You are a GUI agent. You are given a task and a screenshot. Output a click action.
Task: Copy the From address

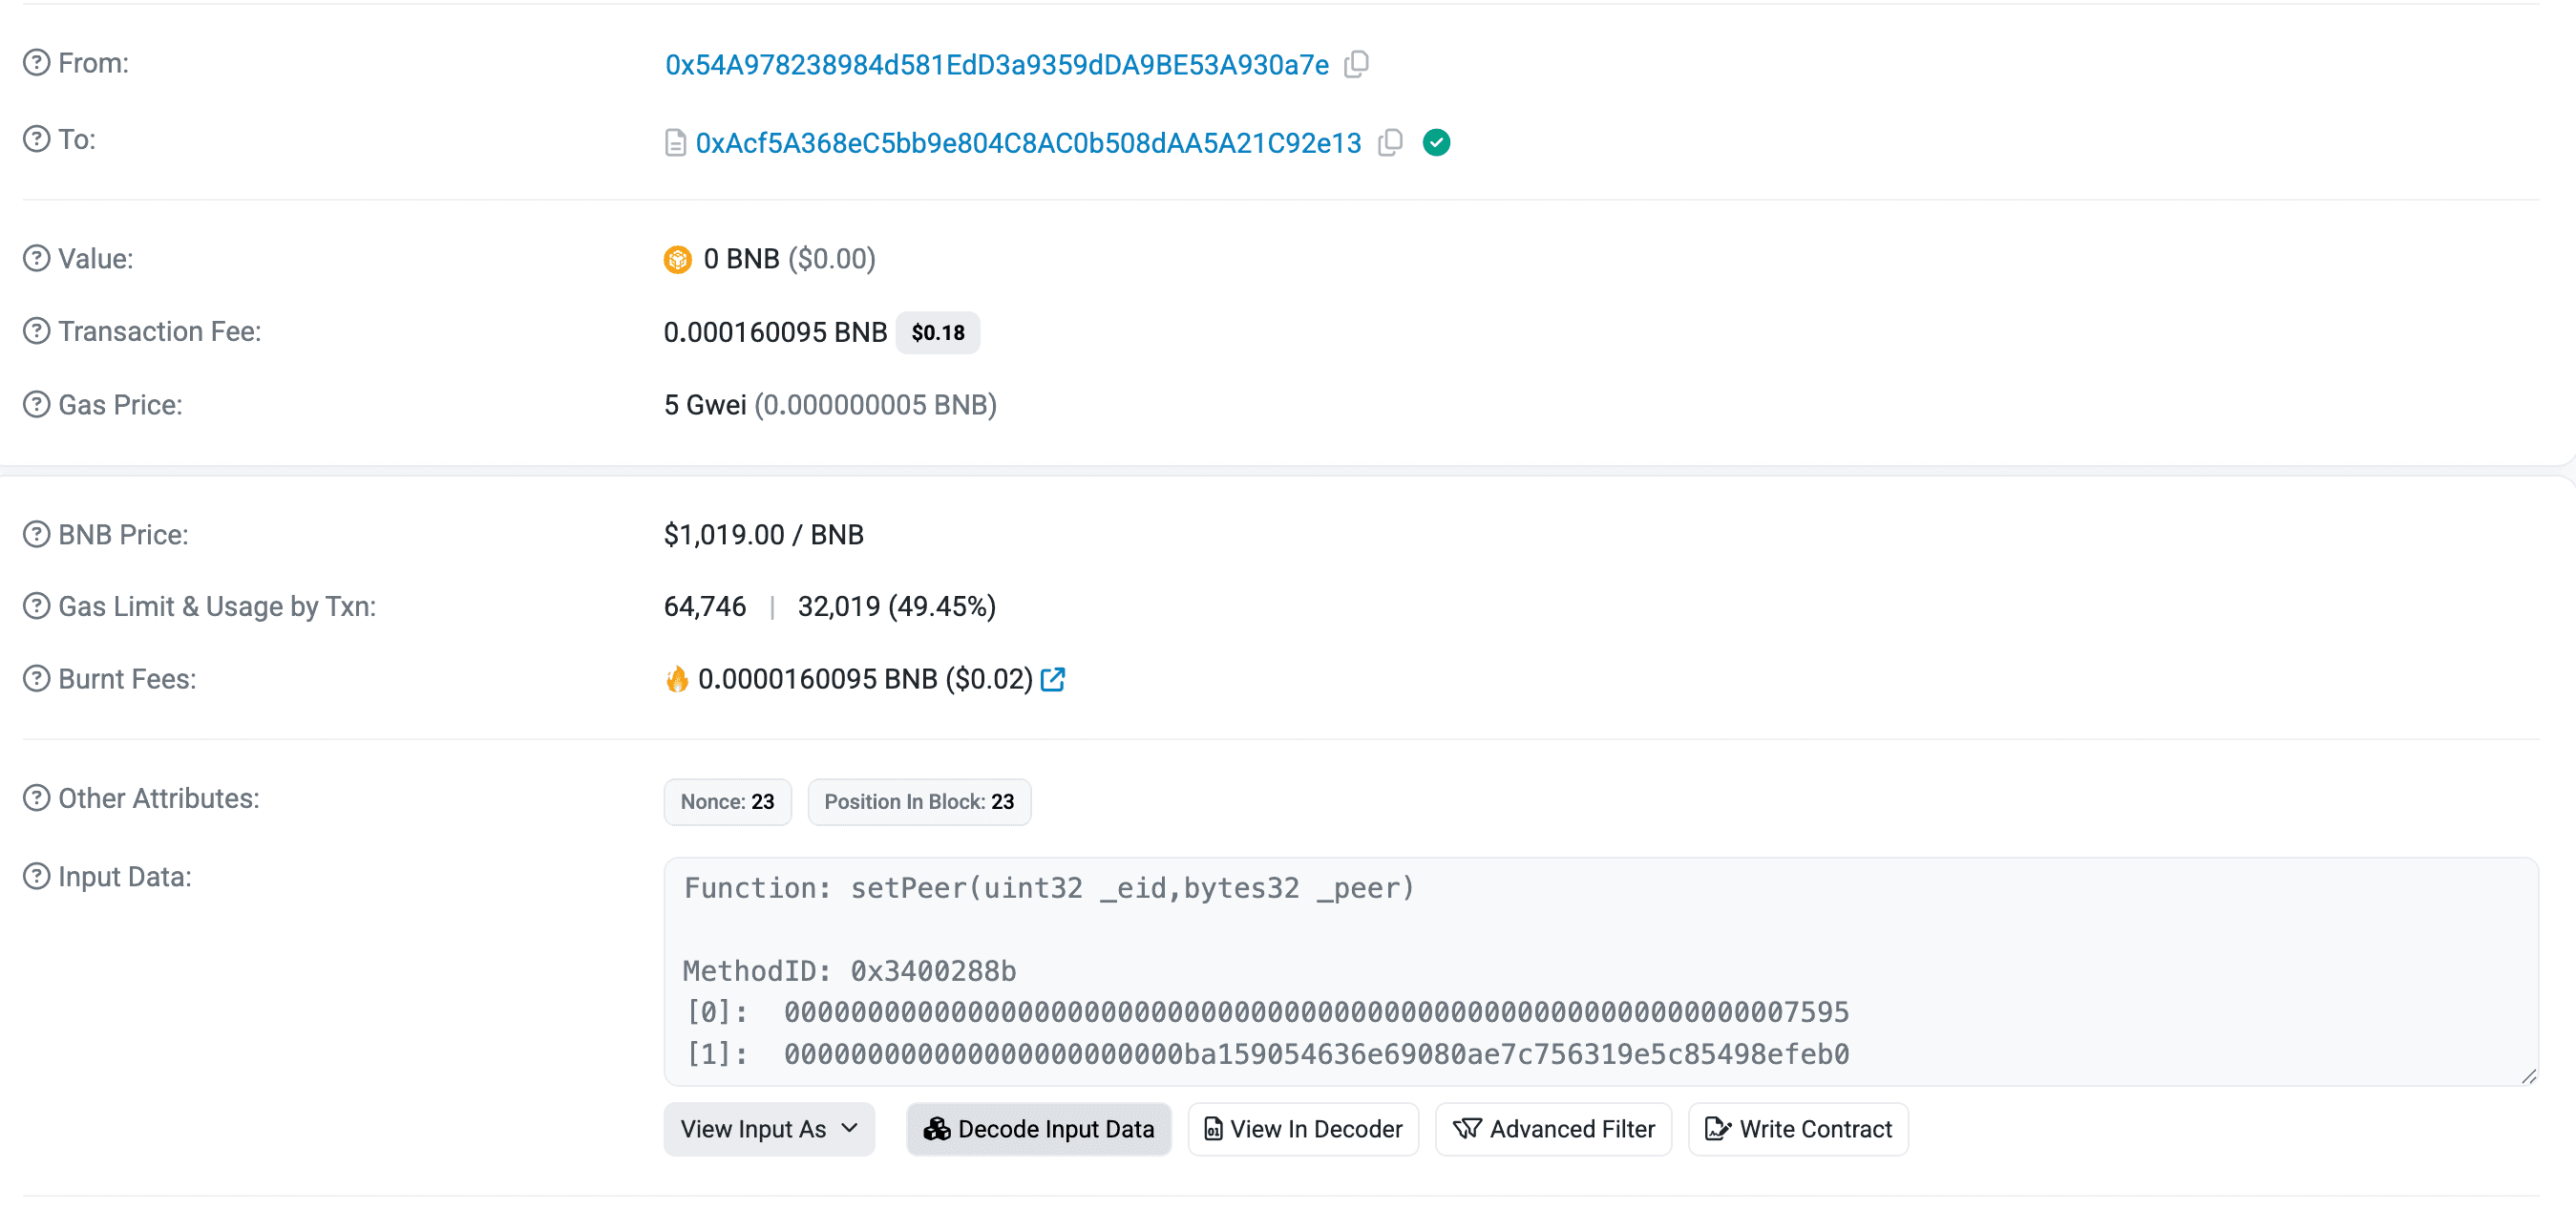pyautogui.click(x=1358, y=64)
